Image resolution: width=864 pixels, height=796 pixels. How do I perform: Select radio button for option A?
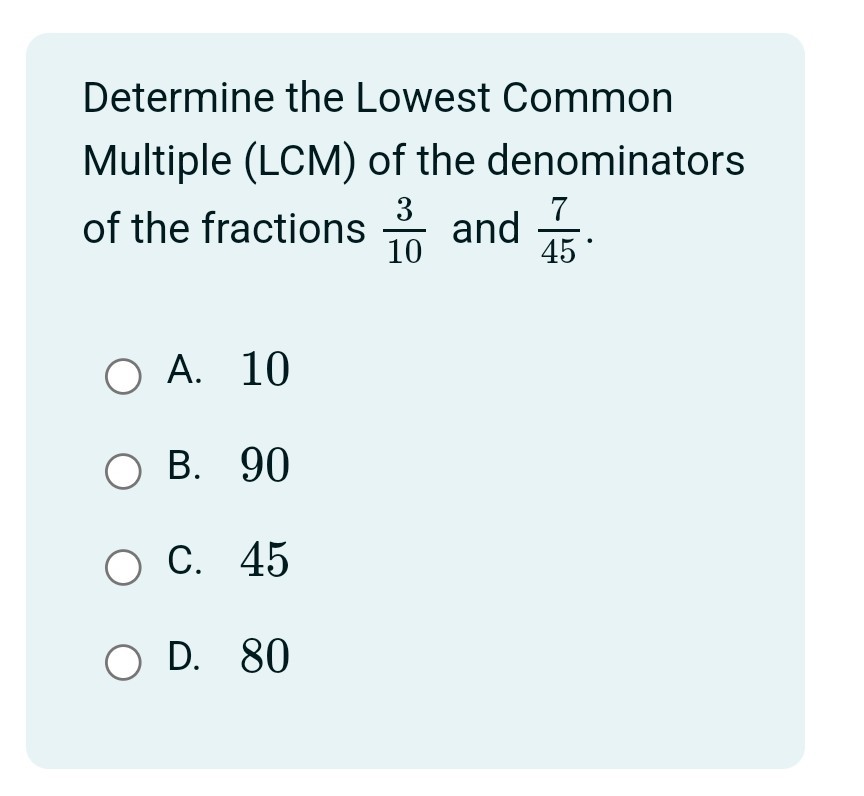coord(122,377)
